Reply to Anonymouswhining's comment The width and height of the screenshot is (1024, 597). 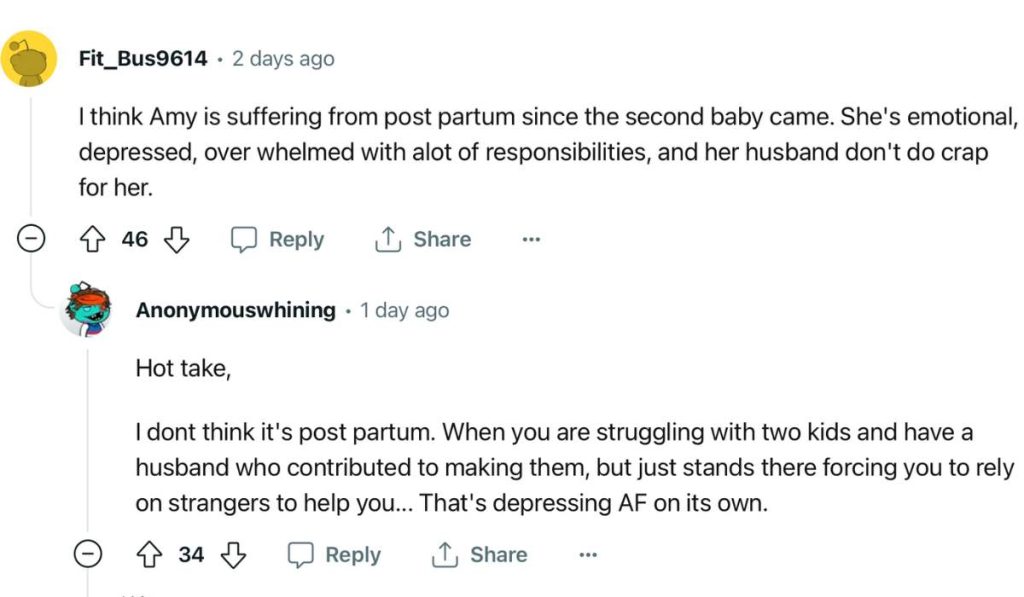click(x=334, y=555)
